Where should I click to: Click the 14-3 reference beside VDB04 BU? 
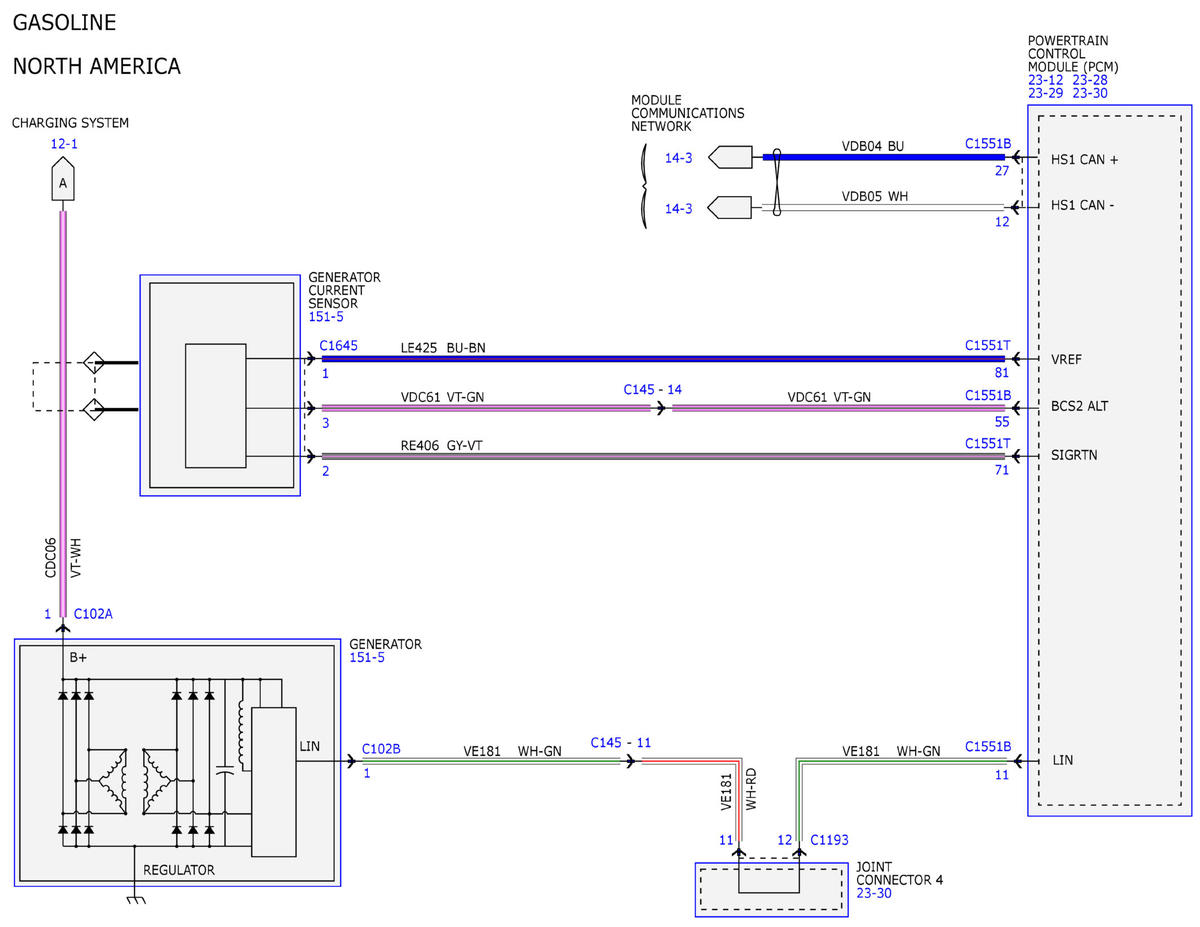pyautogui.click(x=678, y=158)
